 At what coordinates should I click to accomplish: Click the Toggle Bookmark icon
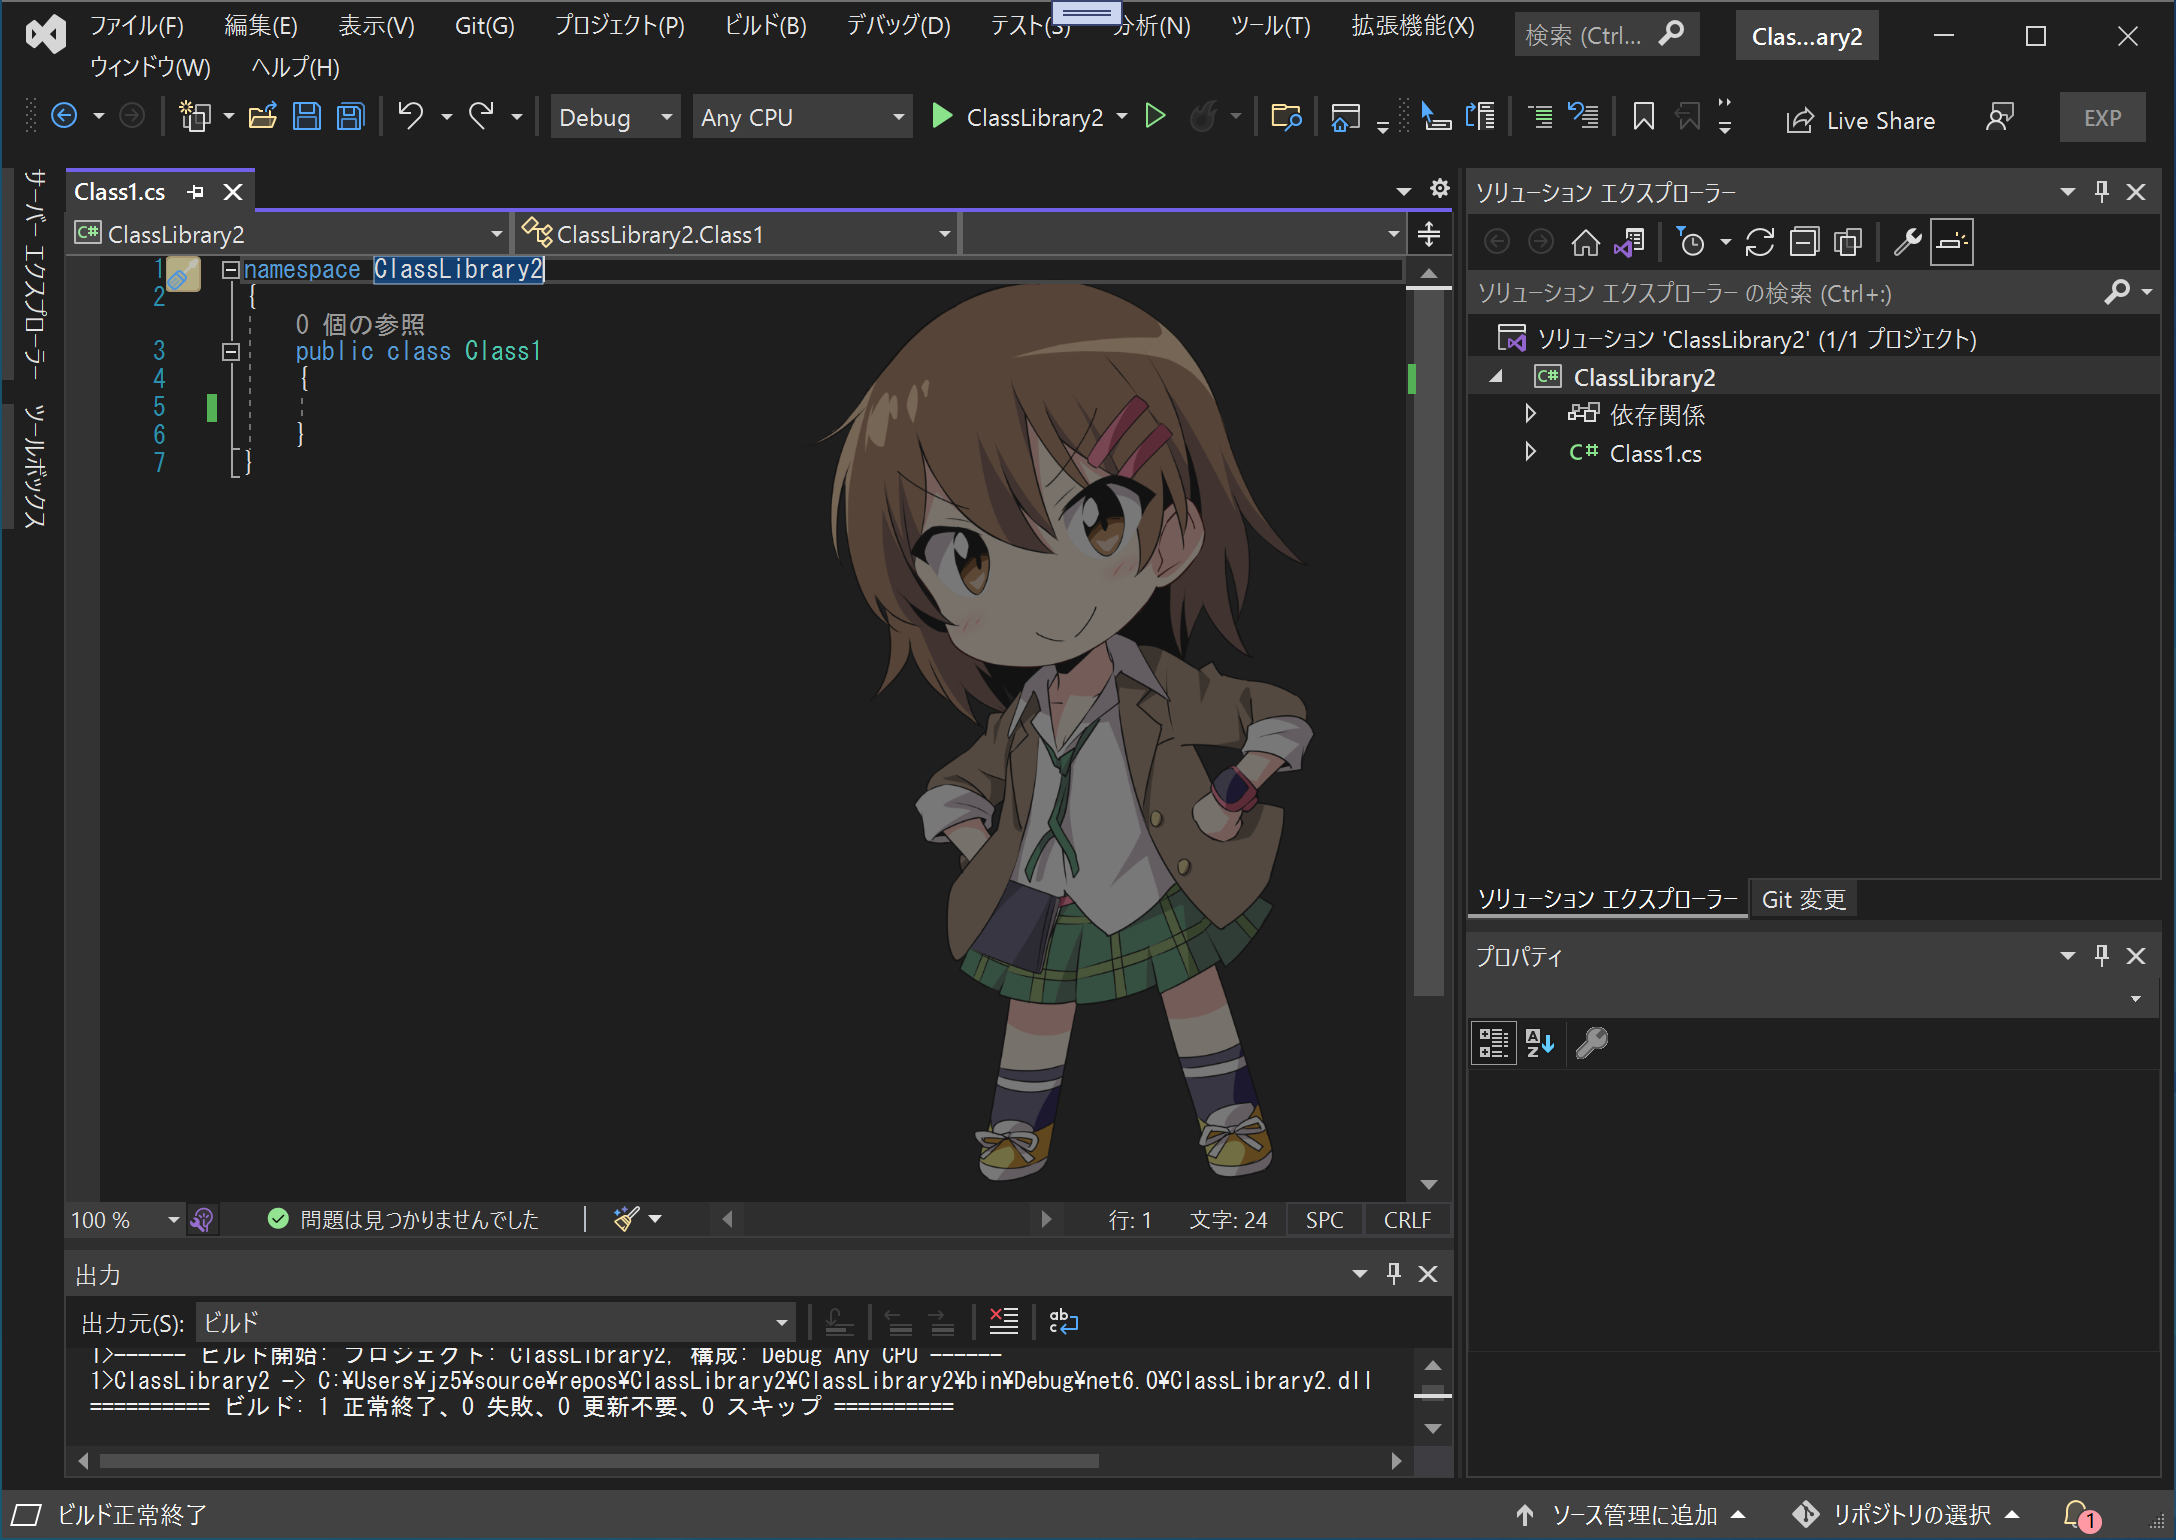(1643, 117)
